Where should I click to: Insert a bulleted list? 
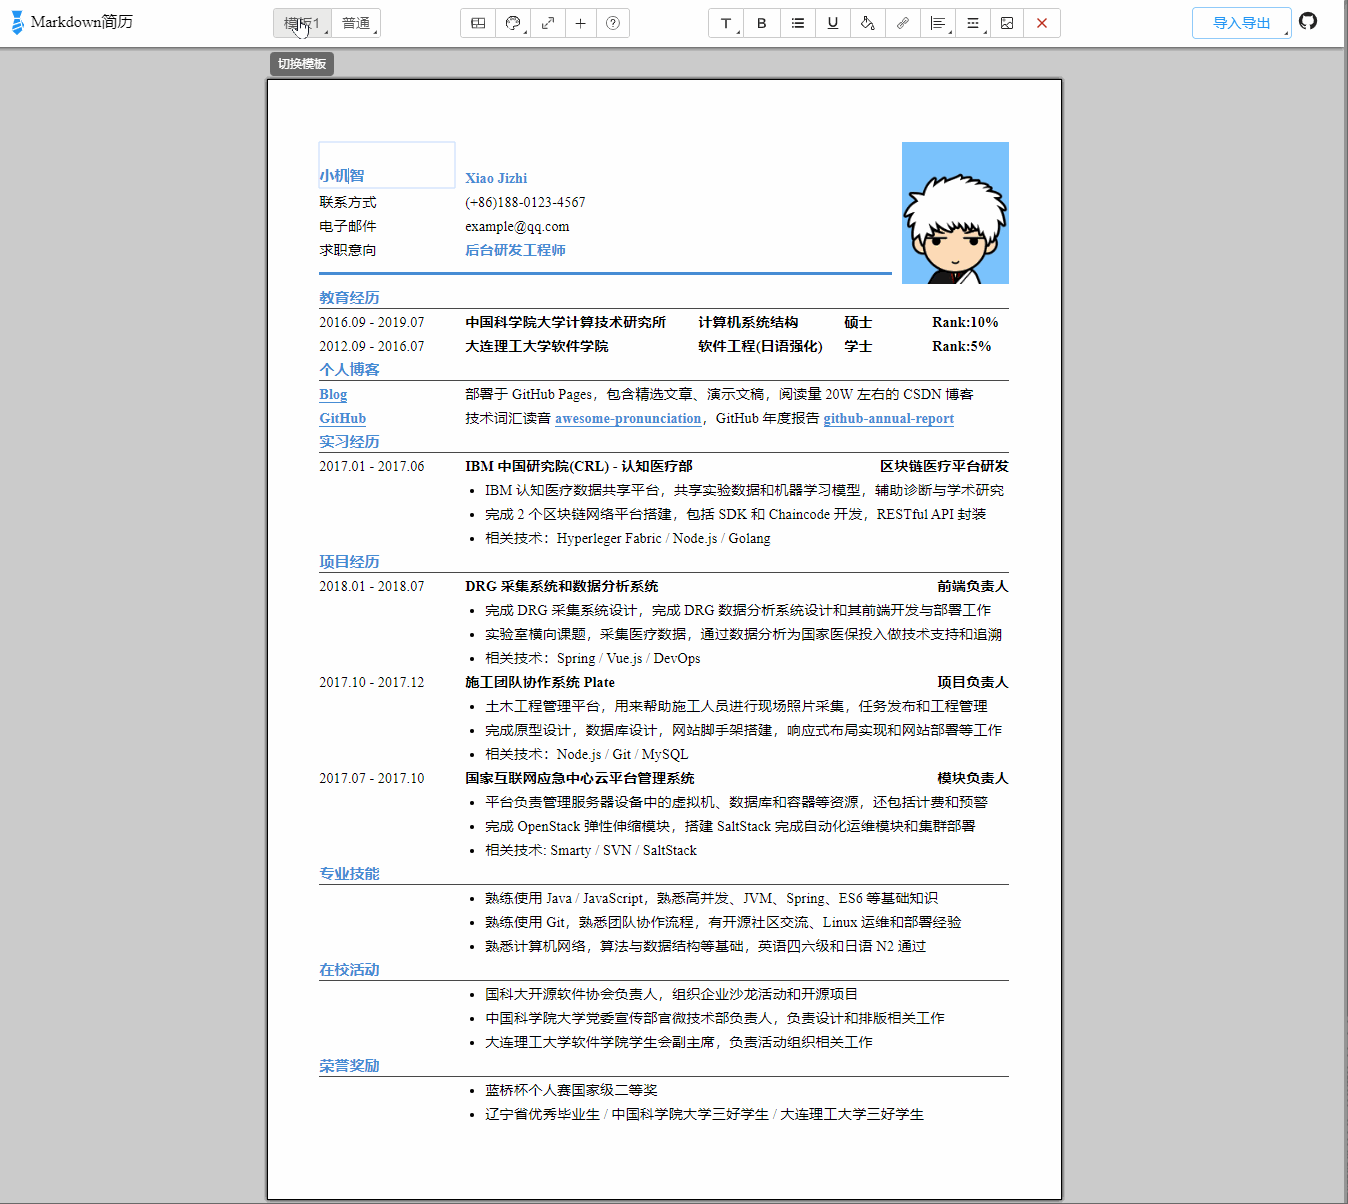click(x=798, y=23)
